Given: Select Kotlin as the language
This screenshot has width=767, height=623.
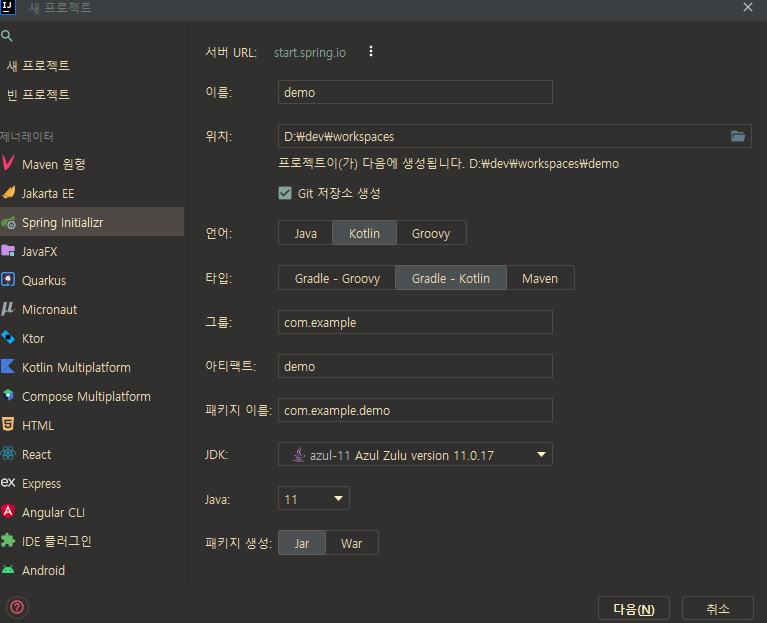Looking at the screenshot, I should click(364, 233).
